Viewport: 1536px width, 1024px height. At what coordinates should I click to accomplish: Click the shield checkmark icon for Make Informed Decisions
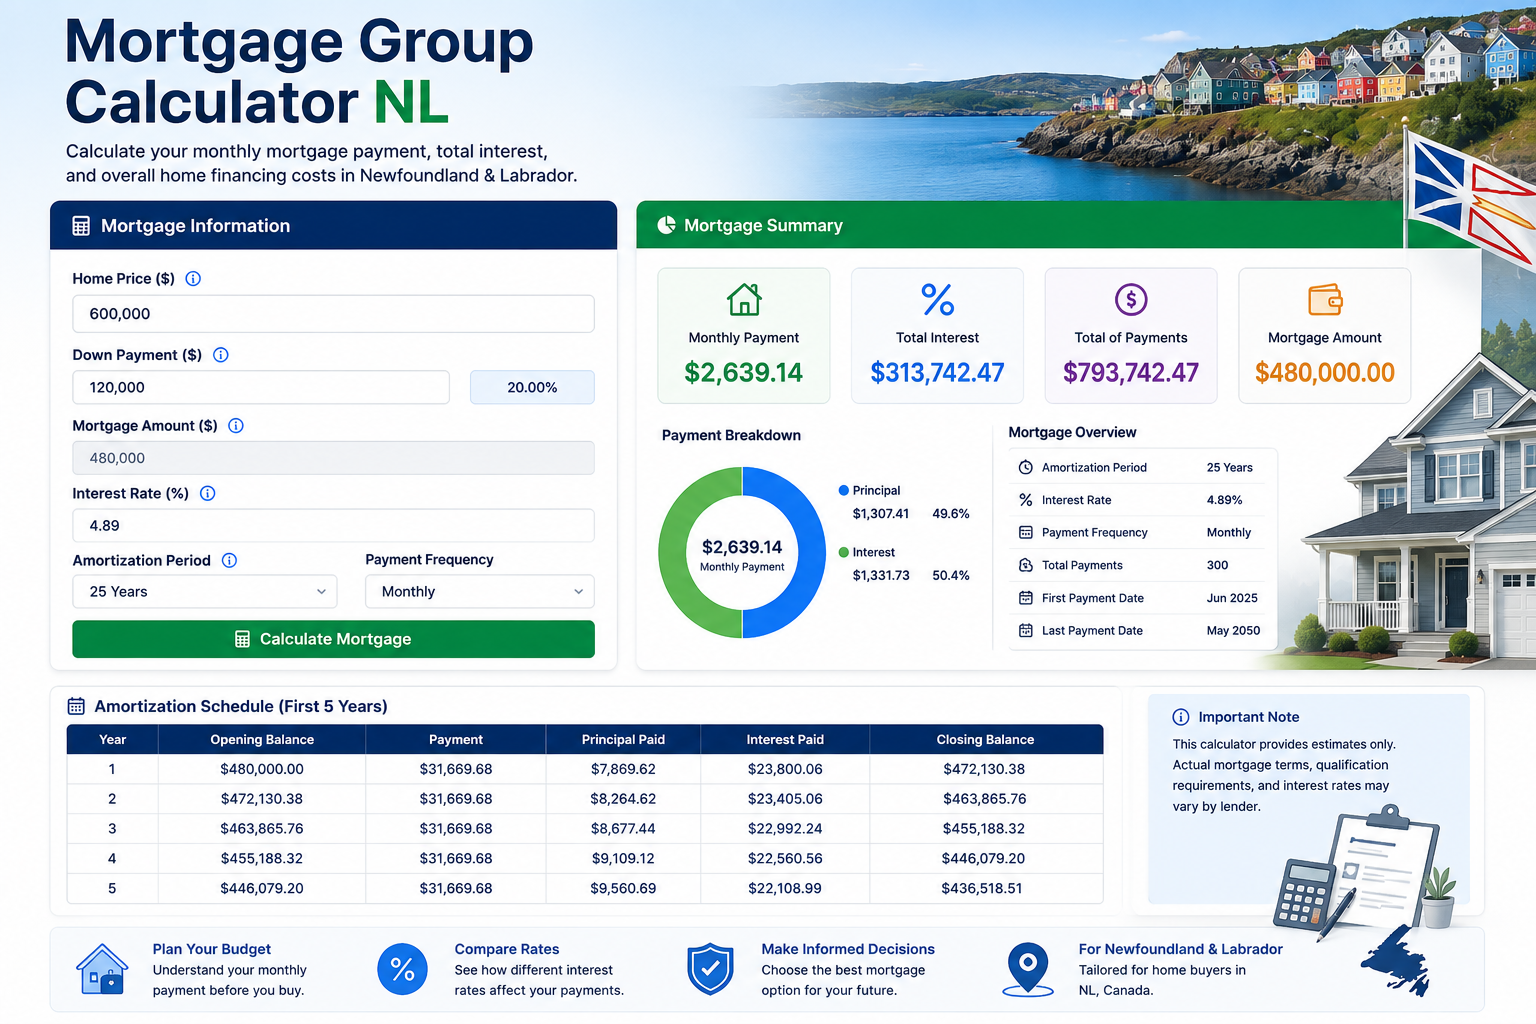point(711,969)
